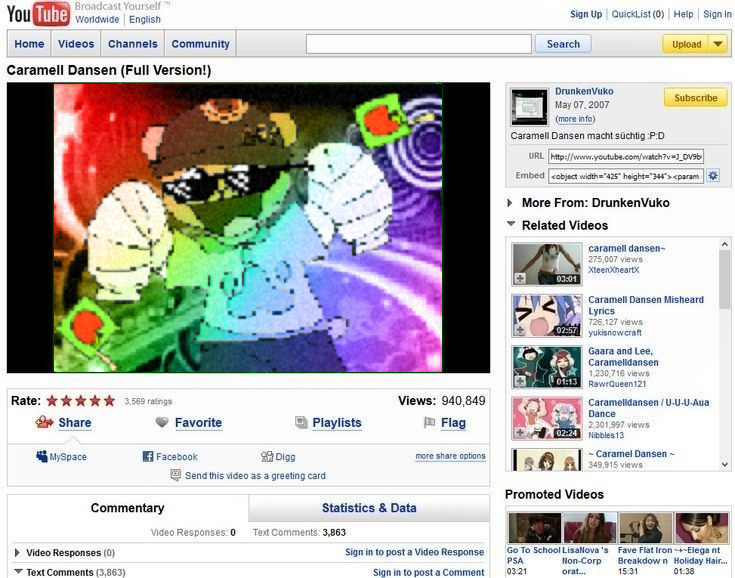Expand Video Responses (0) section

pos(17,553)
